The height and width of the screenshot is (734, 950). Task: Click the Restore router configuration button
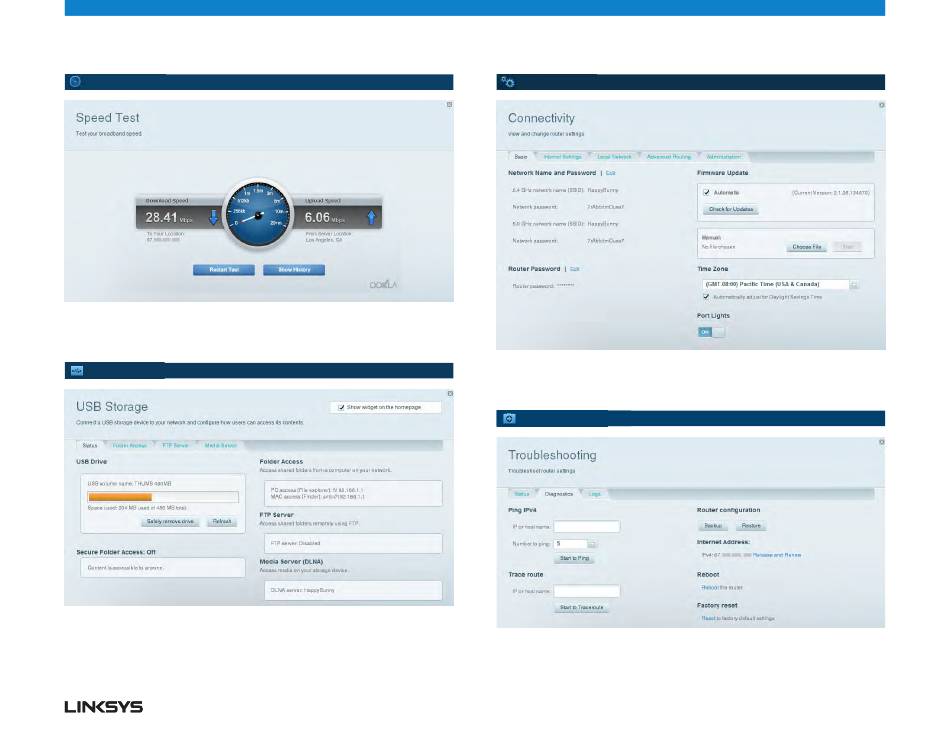point(751,526)
